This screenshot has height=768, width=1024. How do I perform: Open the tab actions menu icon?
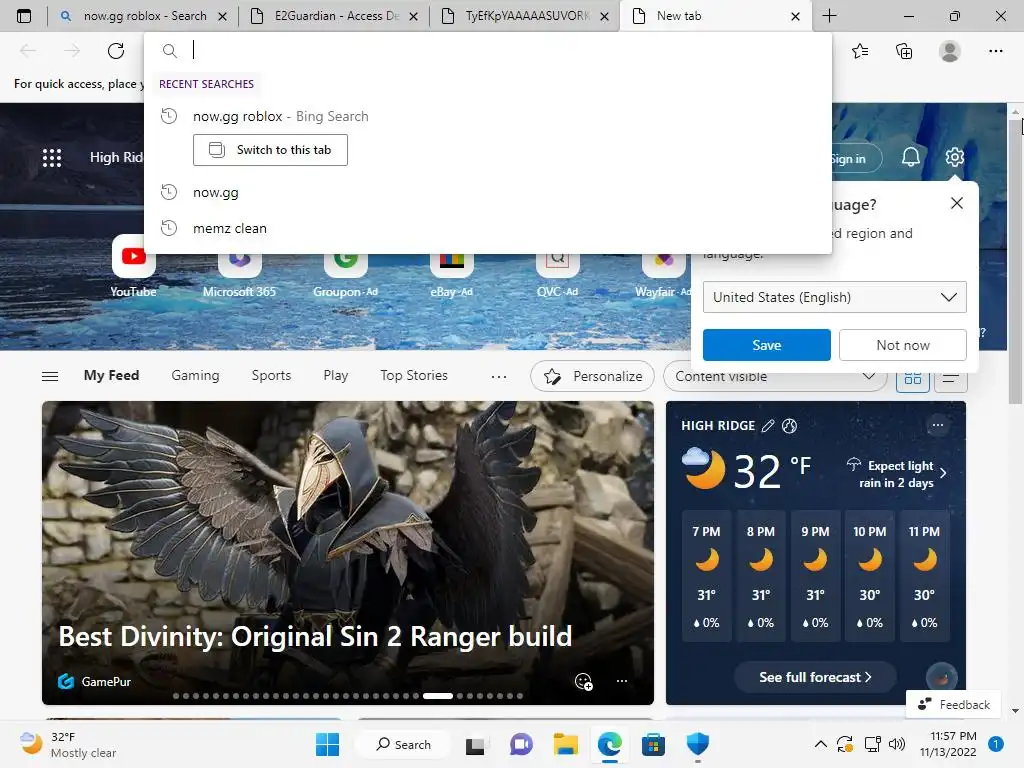(x=24, y=16)
